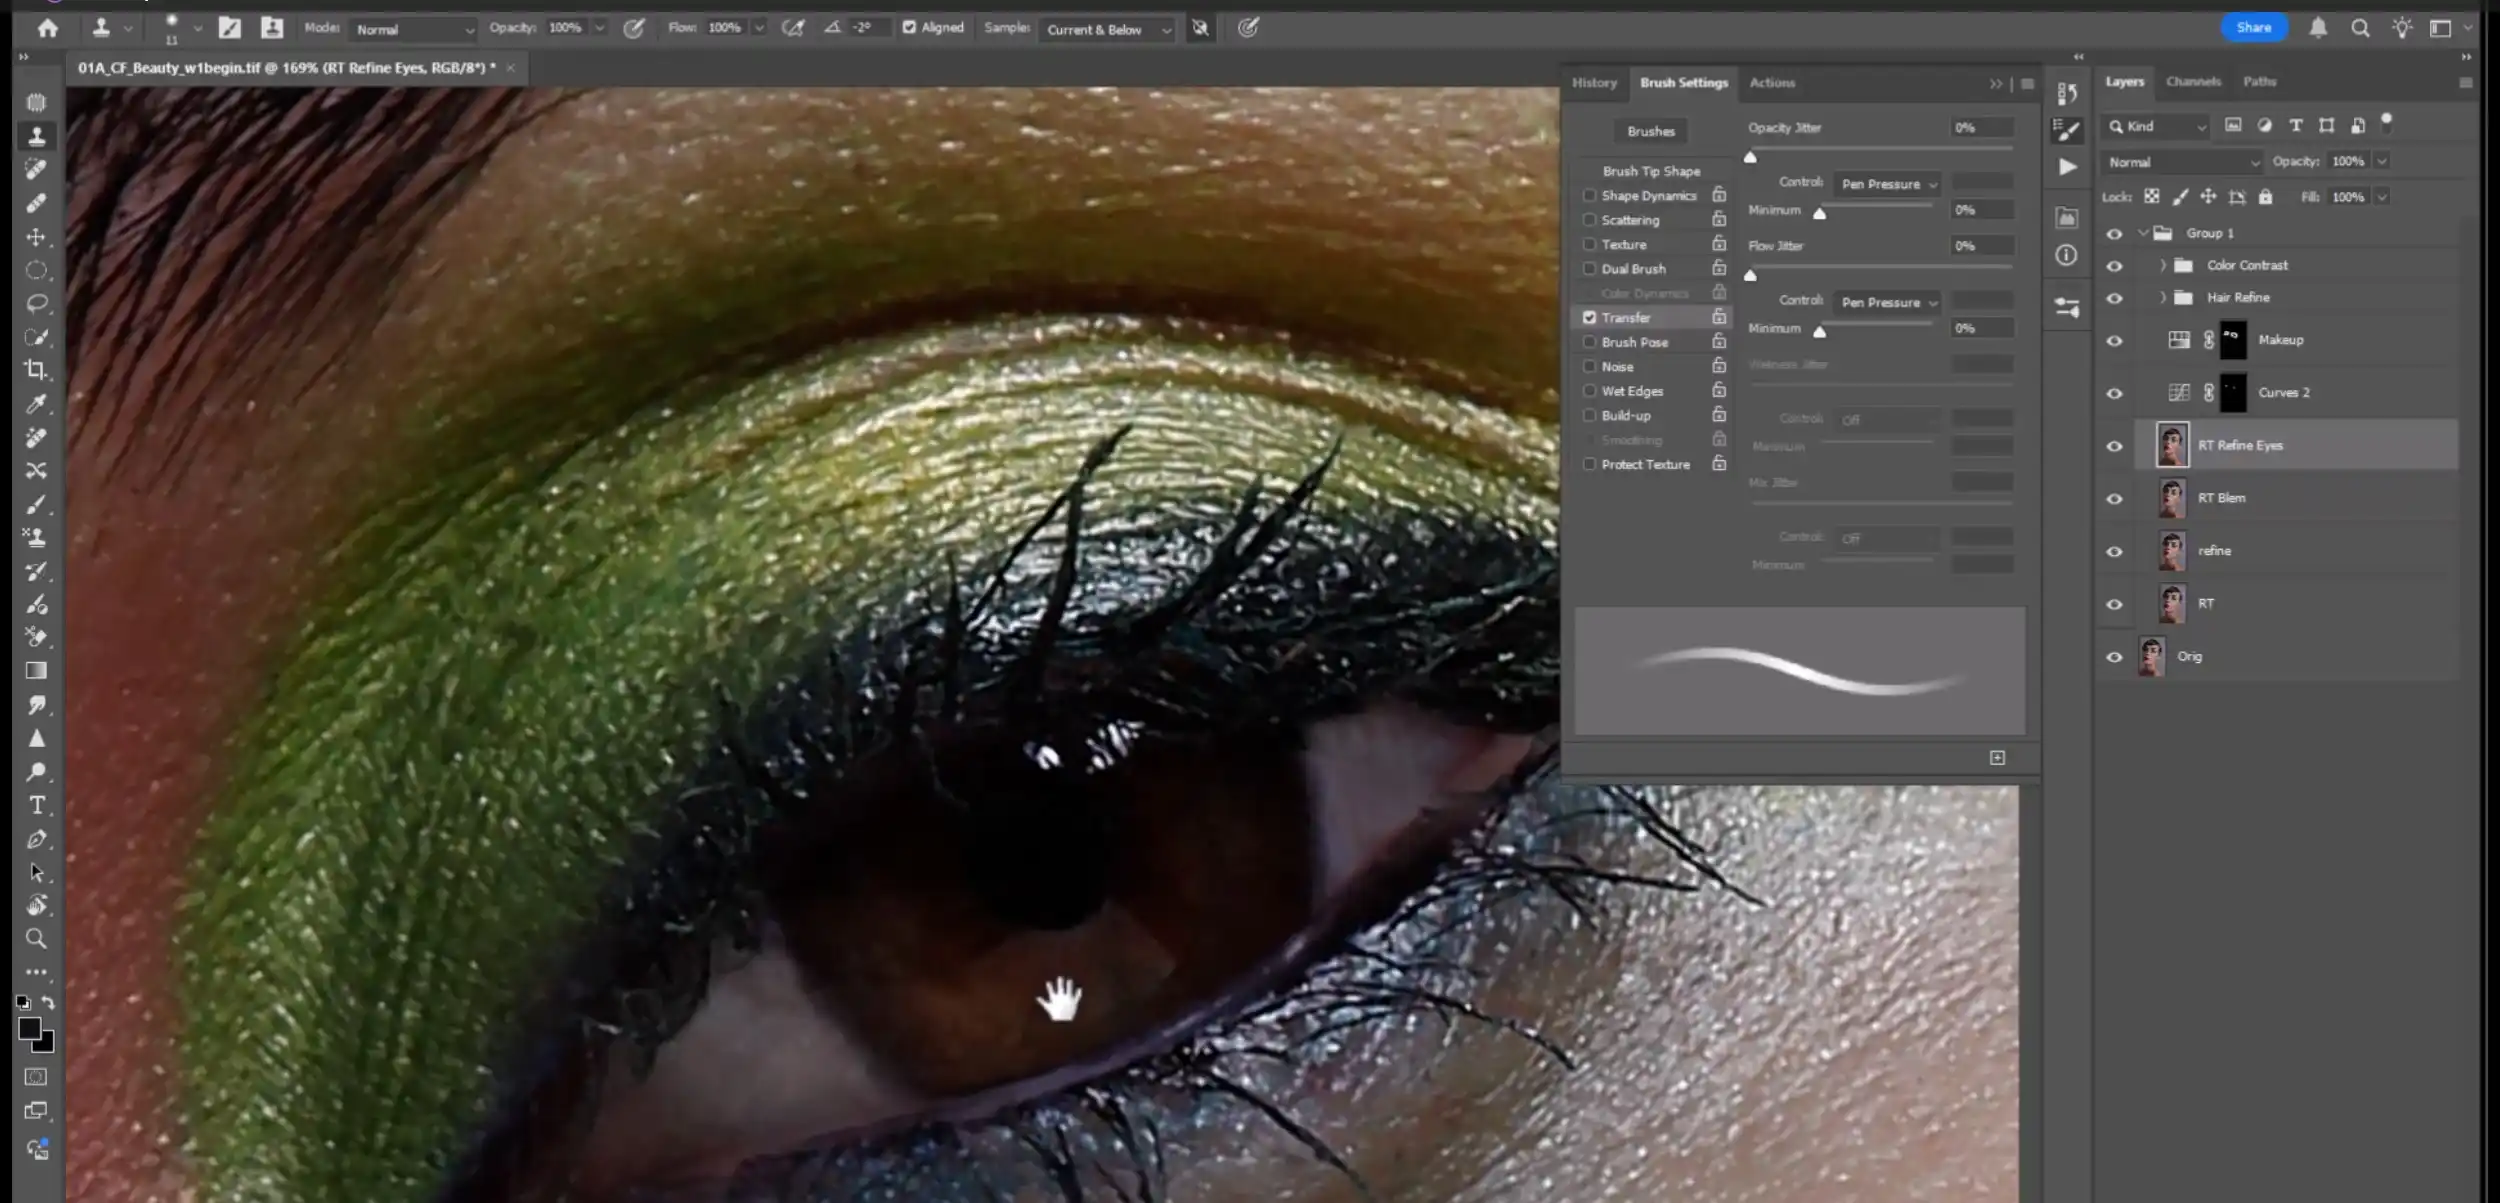The height and width of the screenshot is (1203, 2500).
Task: Select the Elliptical Marquee tool
Action: (x=36, y=270)
